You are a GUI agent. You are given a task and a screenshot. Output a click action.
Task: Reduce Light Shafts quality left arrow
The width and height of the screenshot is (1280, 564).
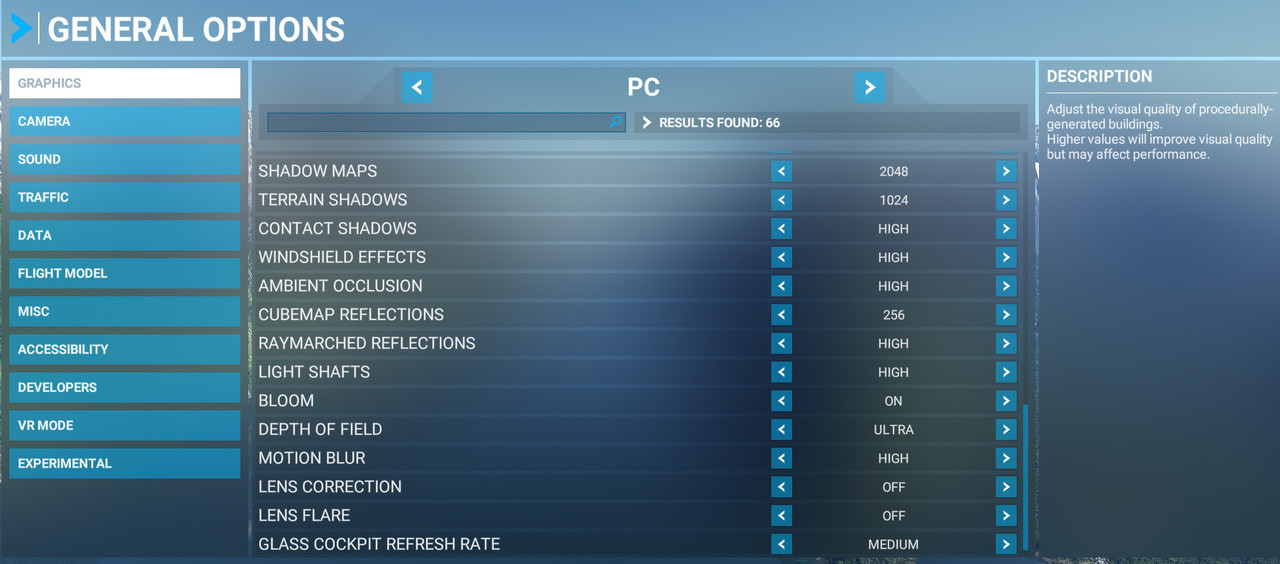tap(781, 372)
